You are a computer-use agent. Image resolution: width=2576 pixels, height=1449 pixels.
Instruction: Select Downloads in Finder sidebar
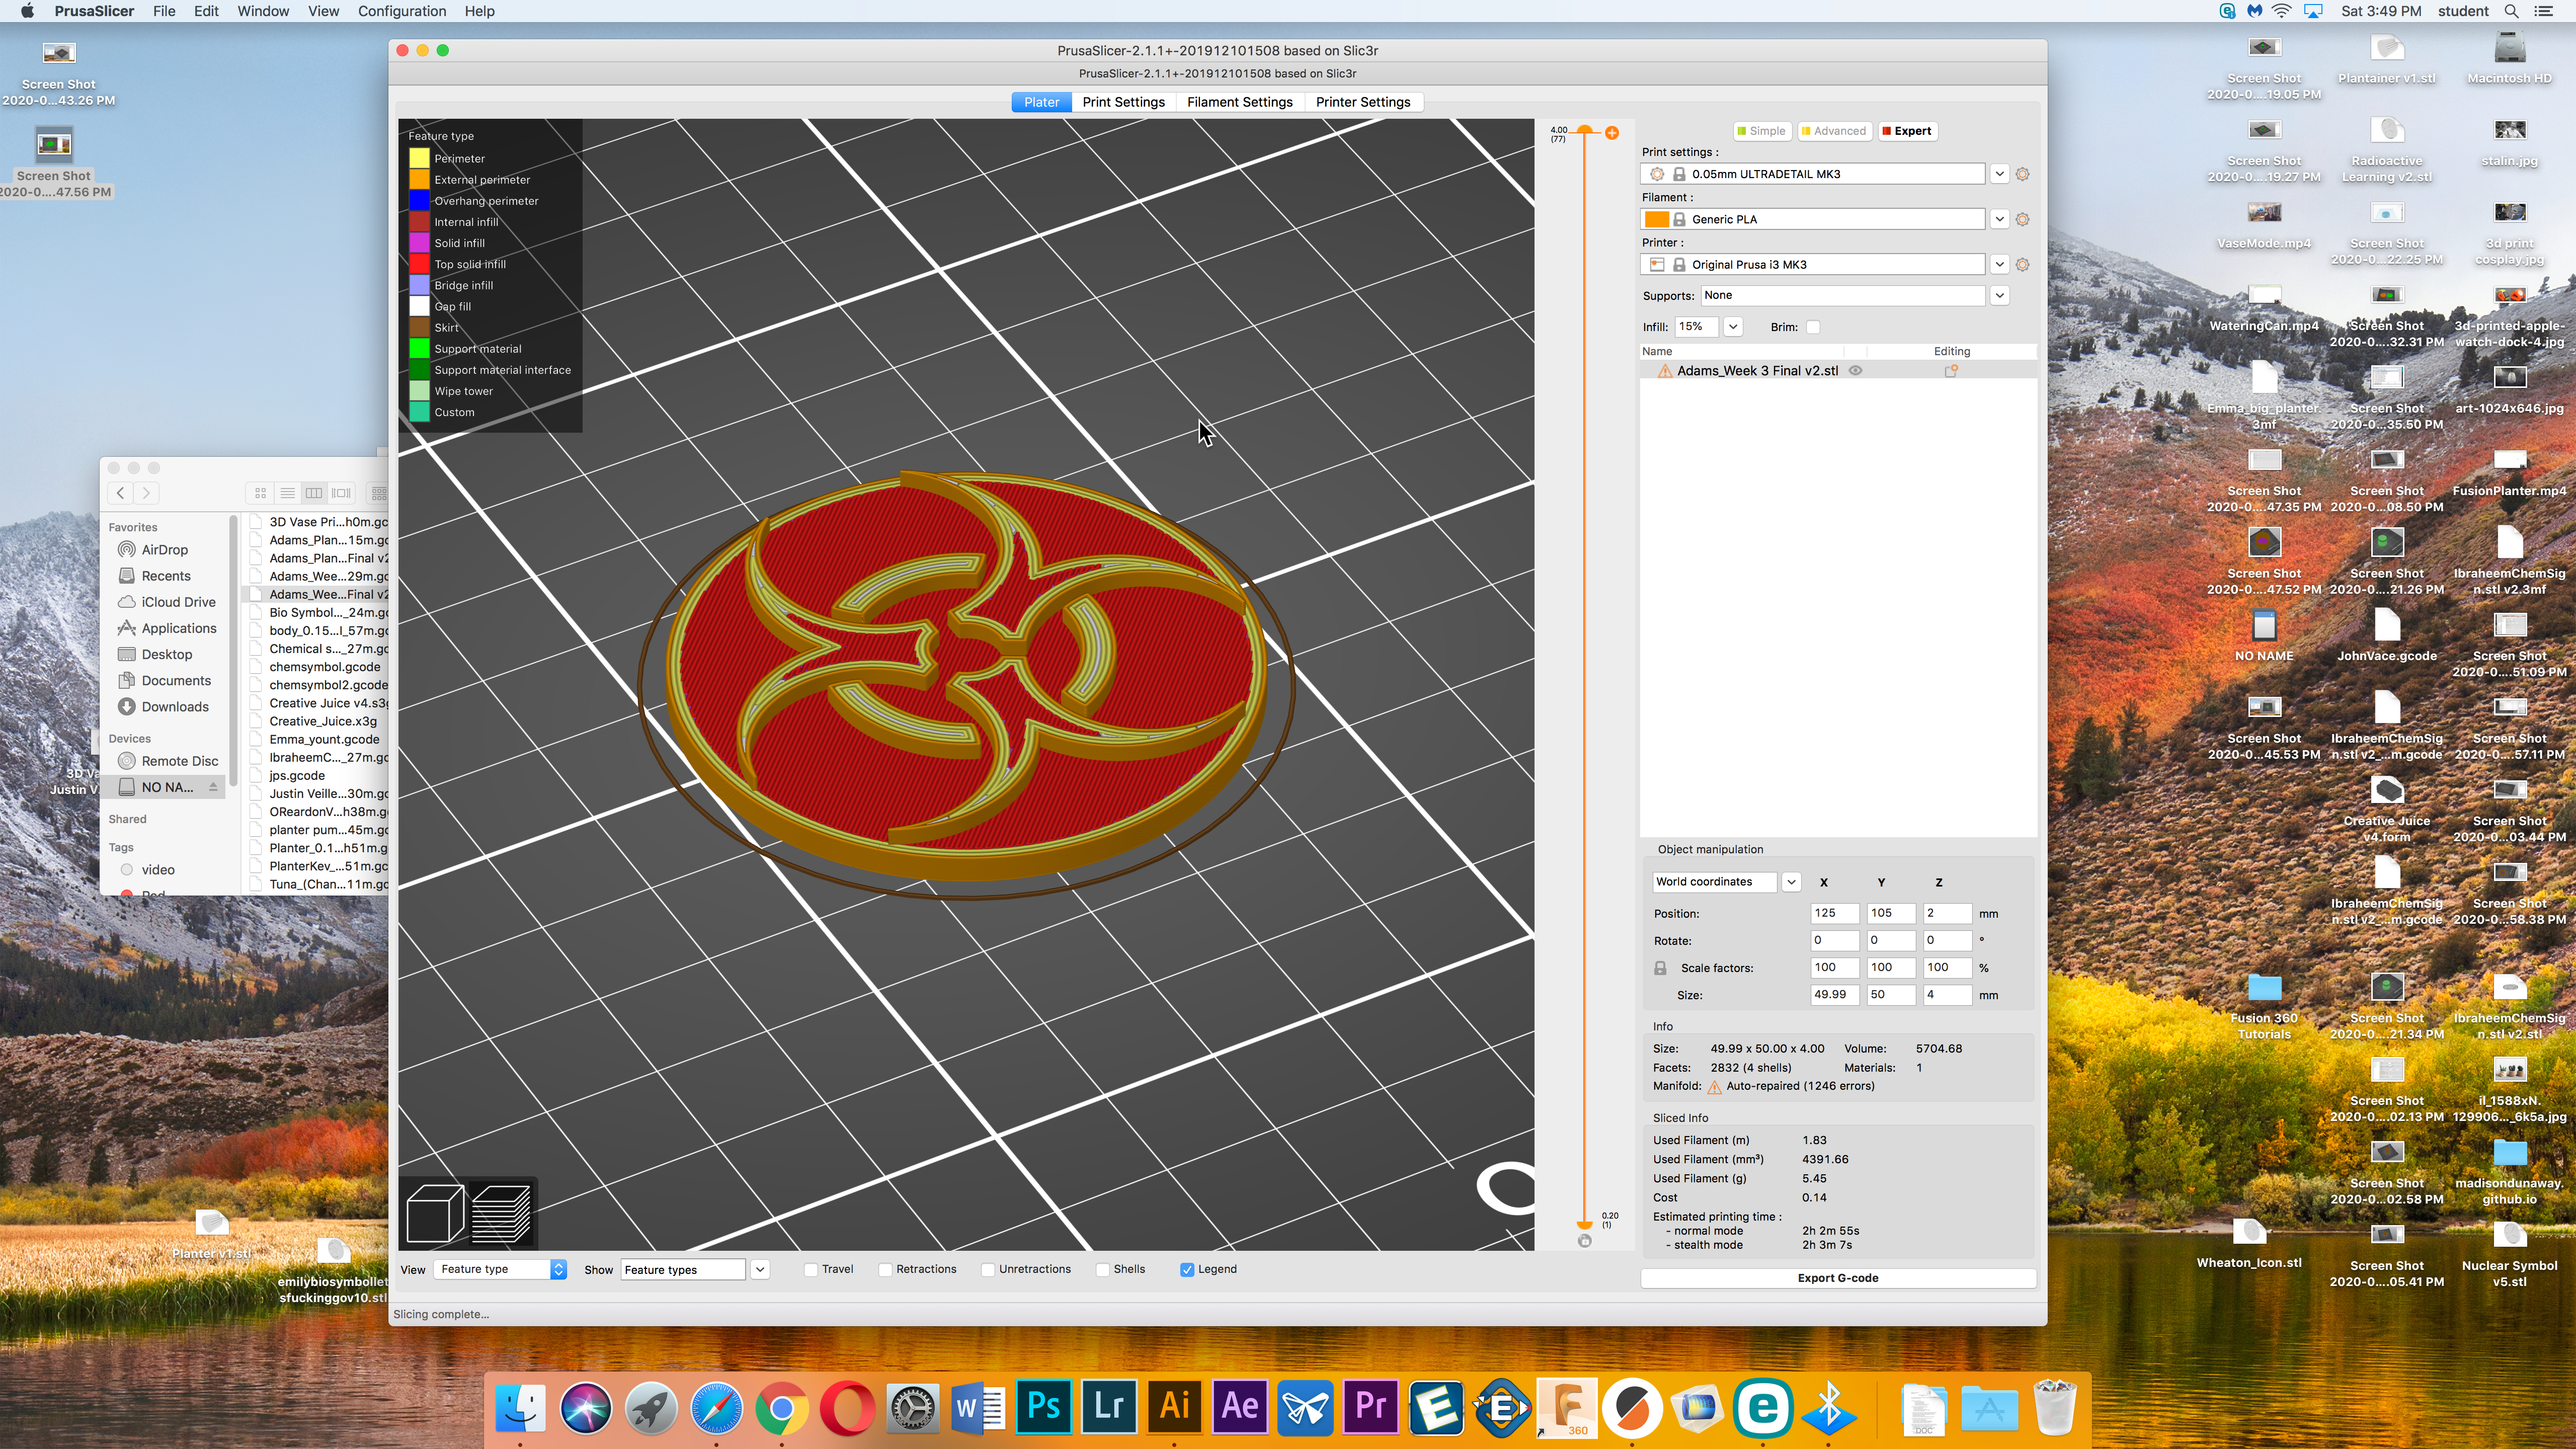(175, 707)
